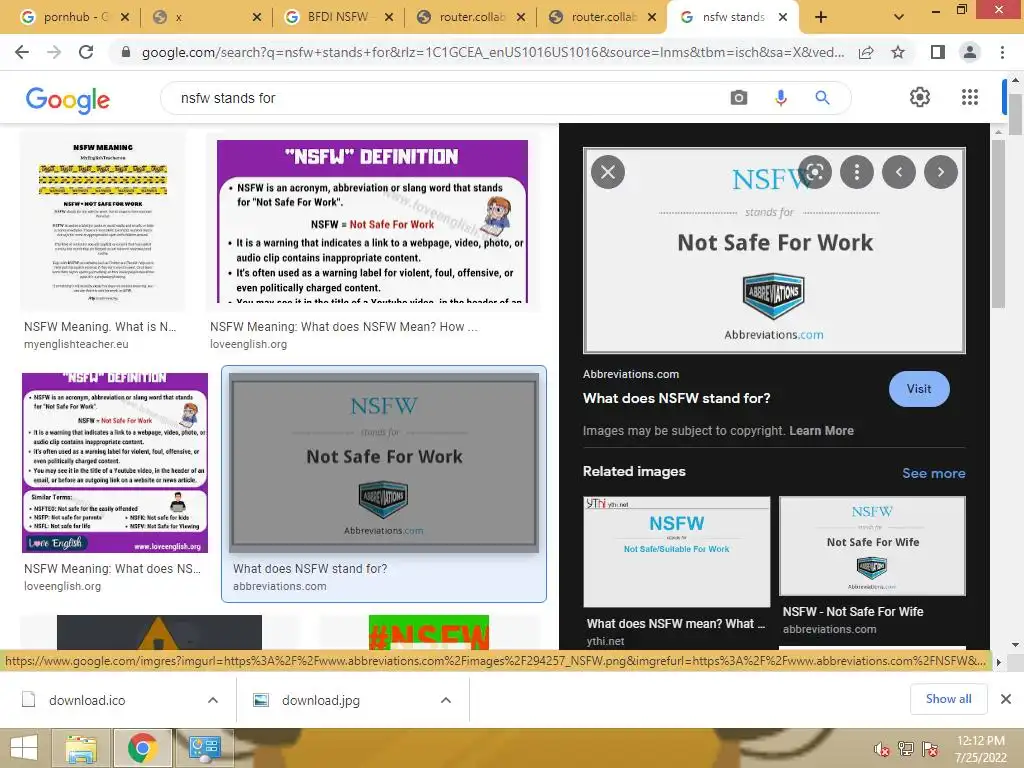Search by image with camera icon
1024x768 pixels.
pyautogui.click(x=739, y=98)
